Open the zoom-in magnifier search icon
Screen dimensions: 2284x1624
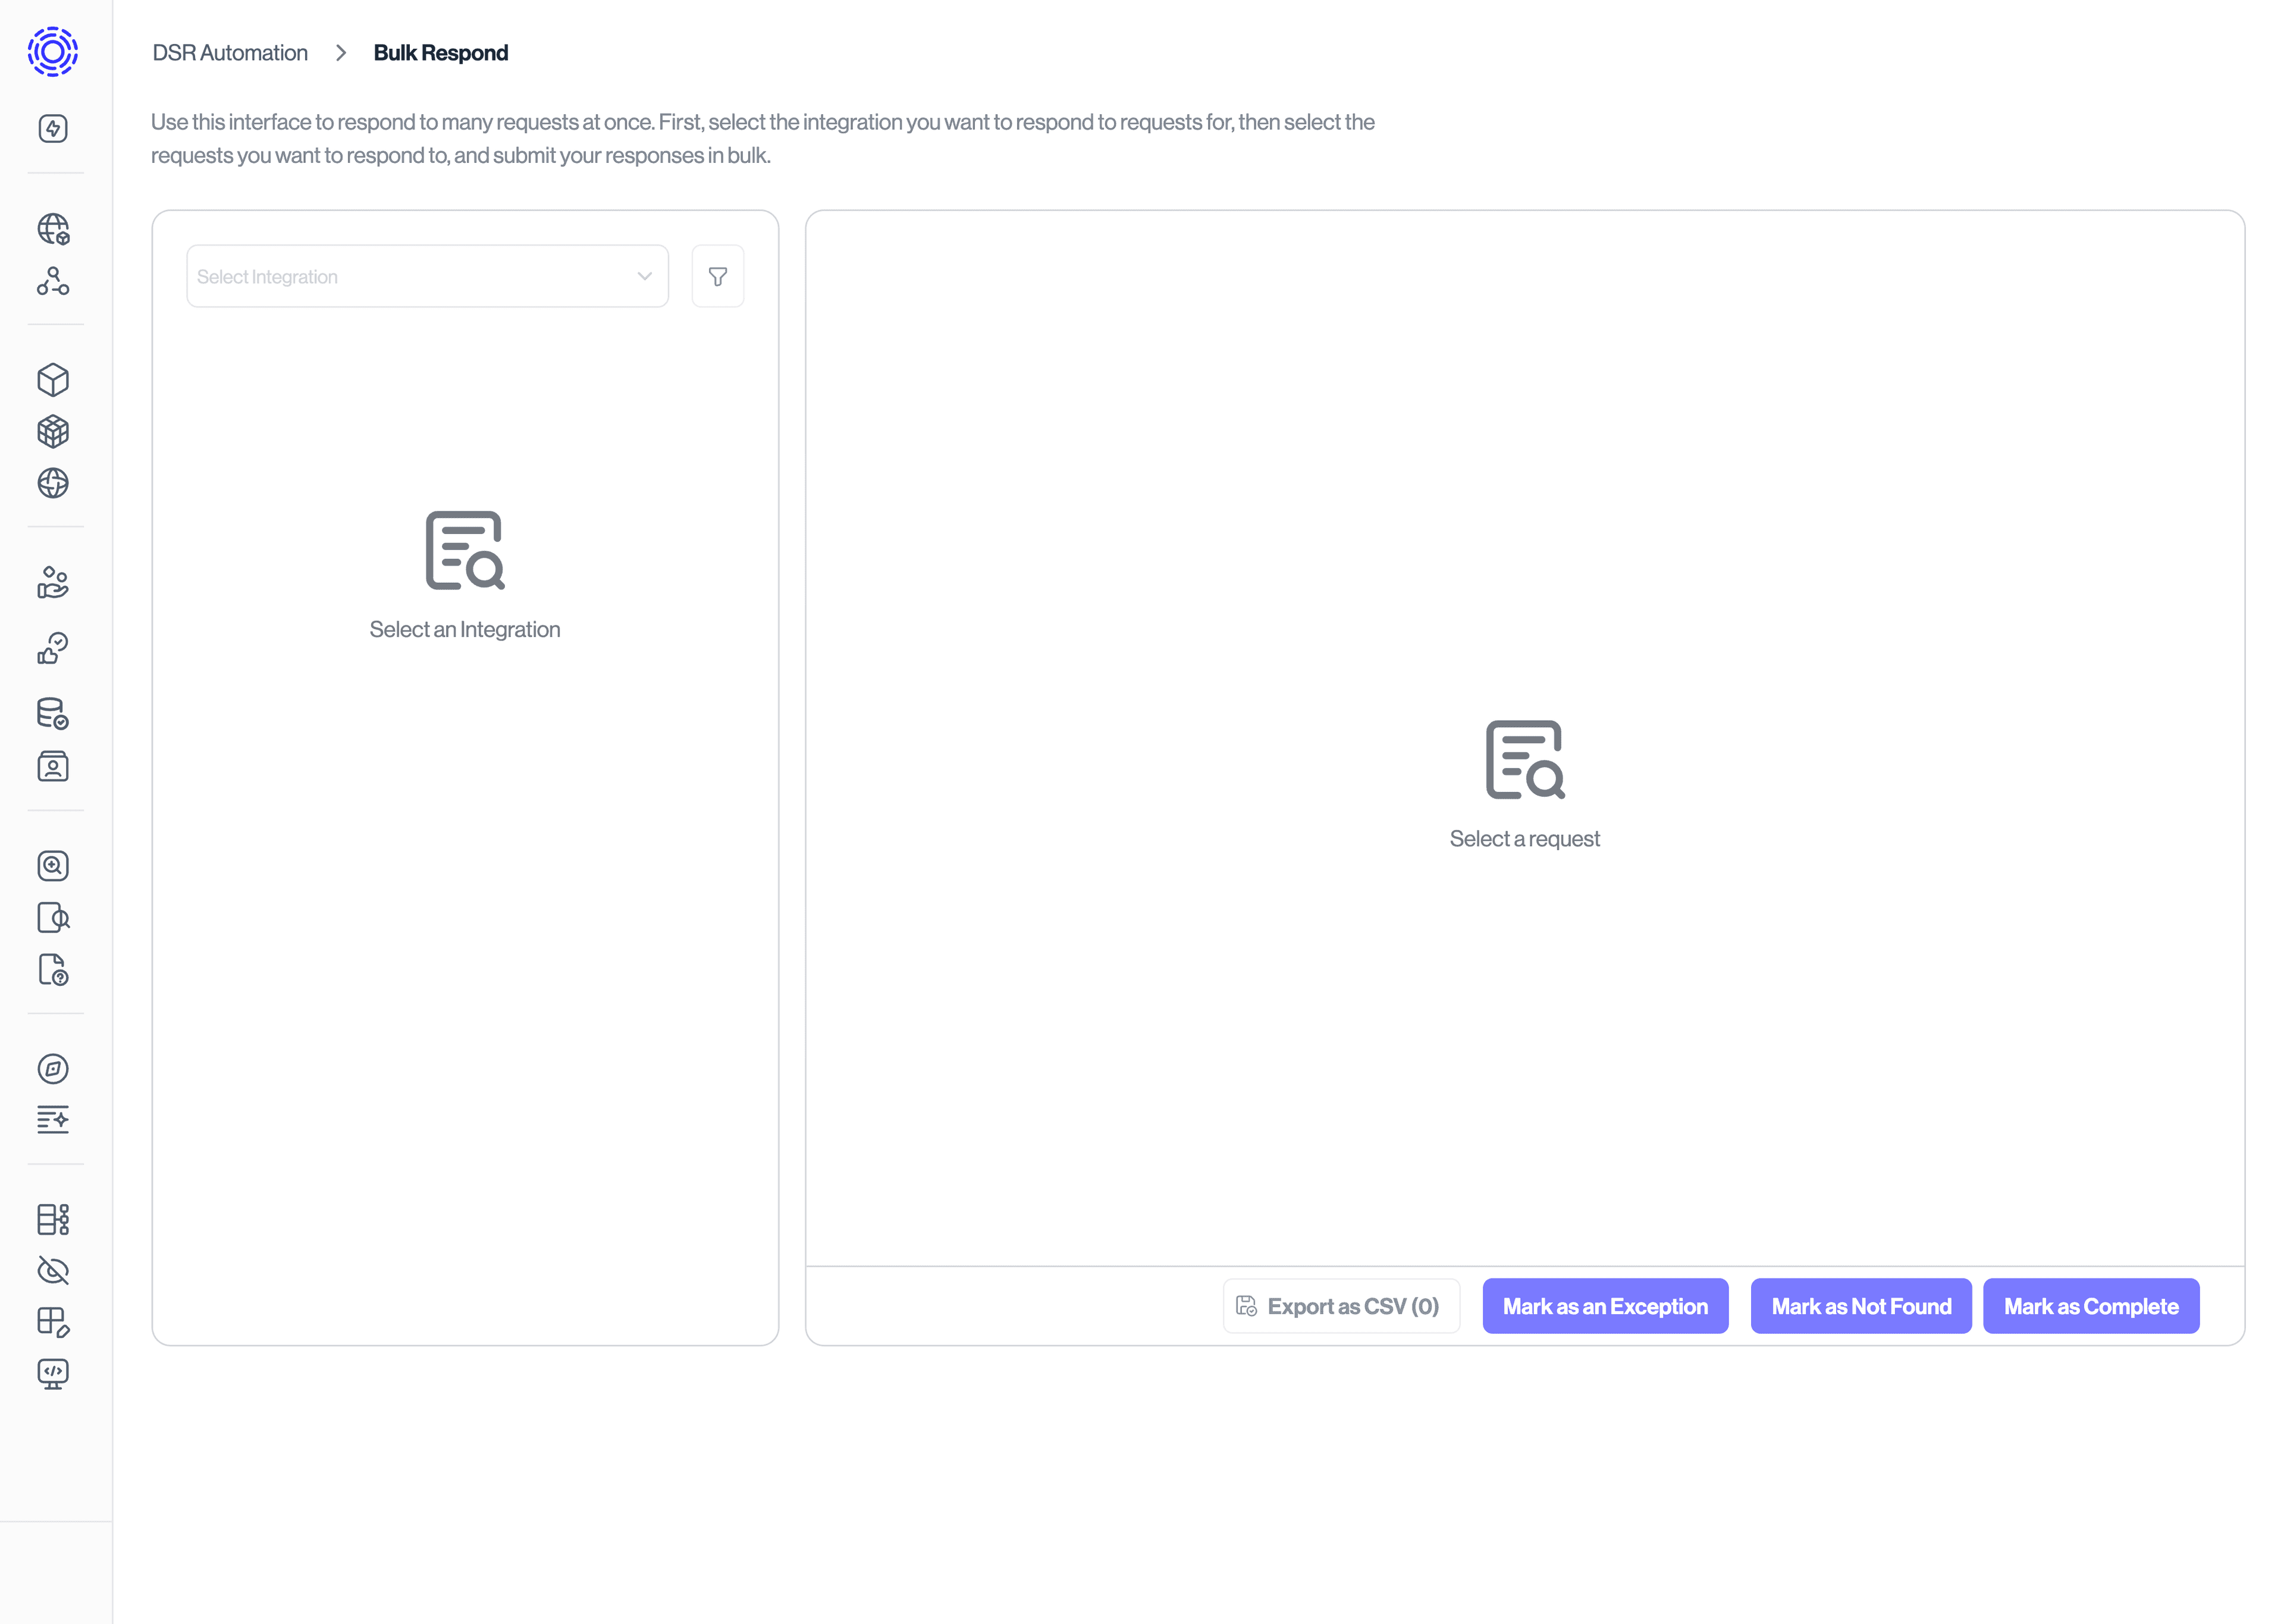pyautogui.click(x=52, y=866)
